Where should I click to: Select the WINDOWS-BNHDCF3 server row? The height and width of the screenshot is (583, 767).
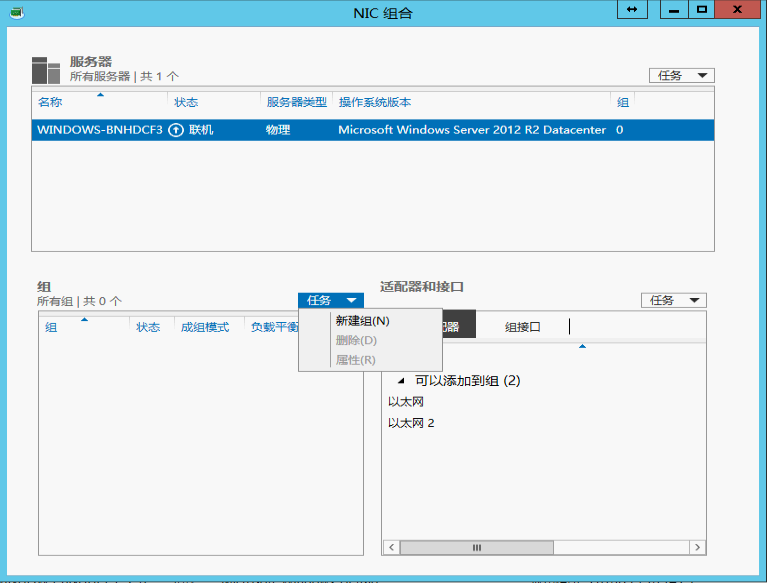tap(373, 130)
